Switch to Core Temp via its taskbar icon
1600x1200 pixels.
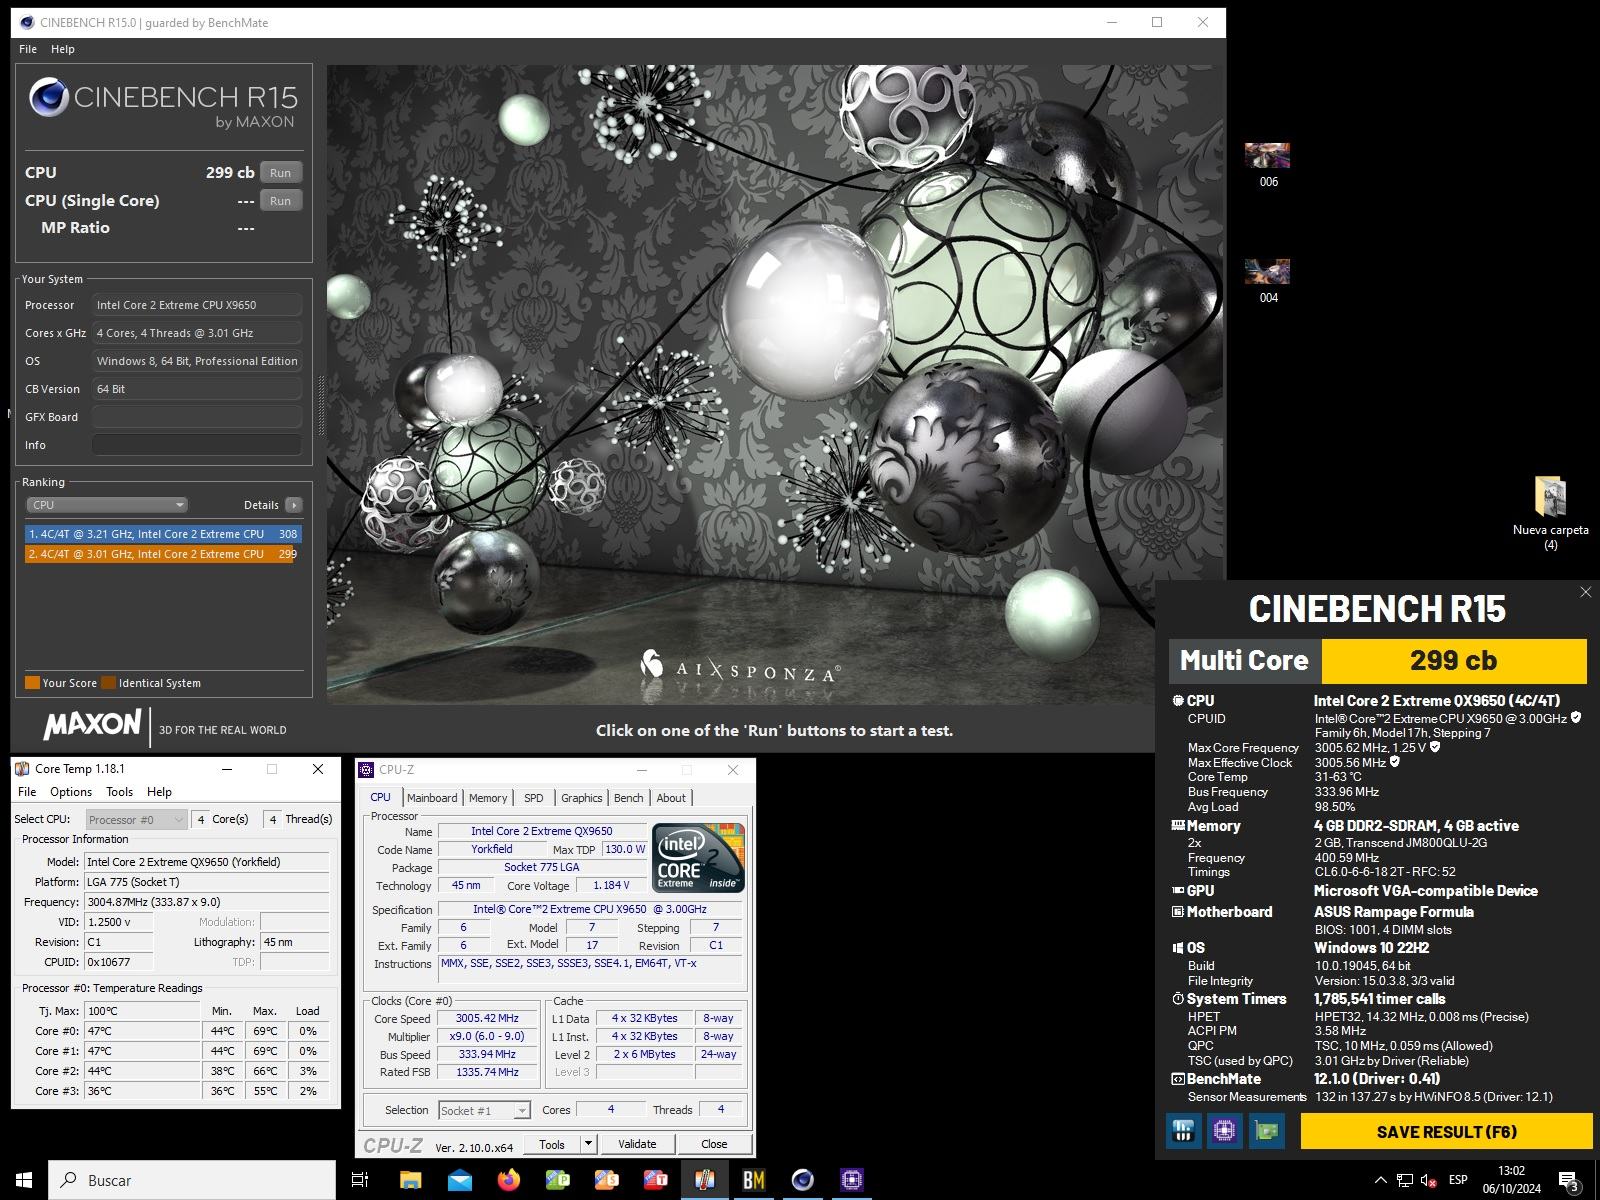pyautogui.click(x=705, y=1180)
